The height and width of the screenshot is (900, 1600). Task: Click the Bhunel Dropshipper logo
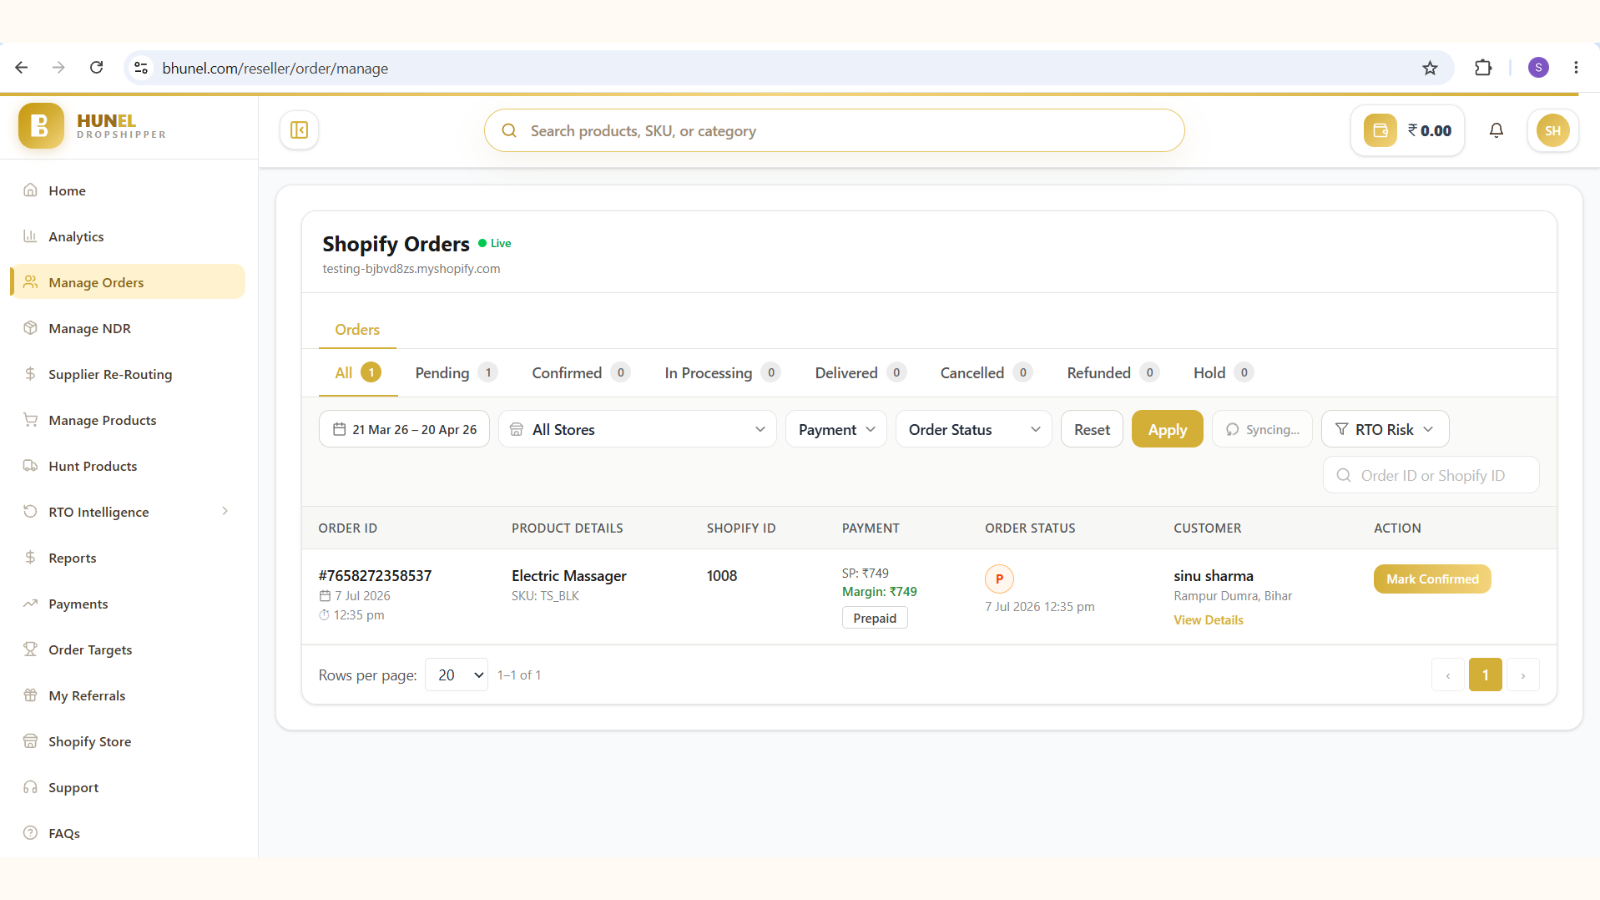pyautogui.click(x=92, y=126)
